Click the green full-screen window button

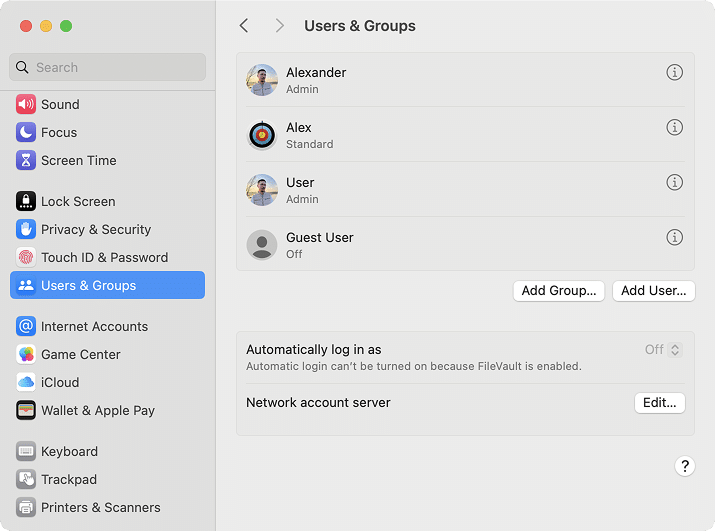click(66, 26)
